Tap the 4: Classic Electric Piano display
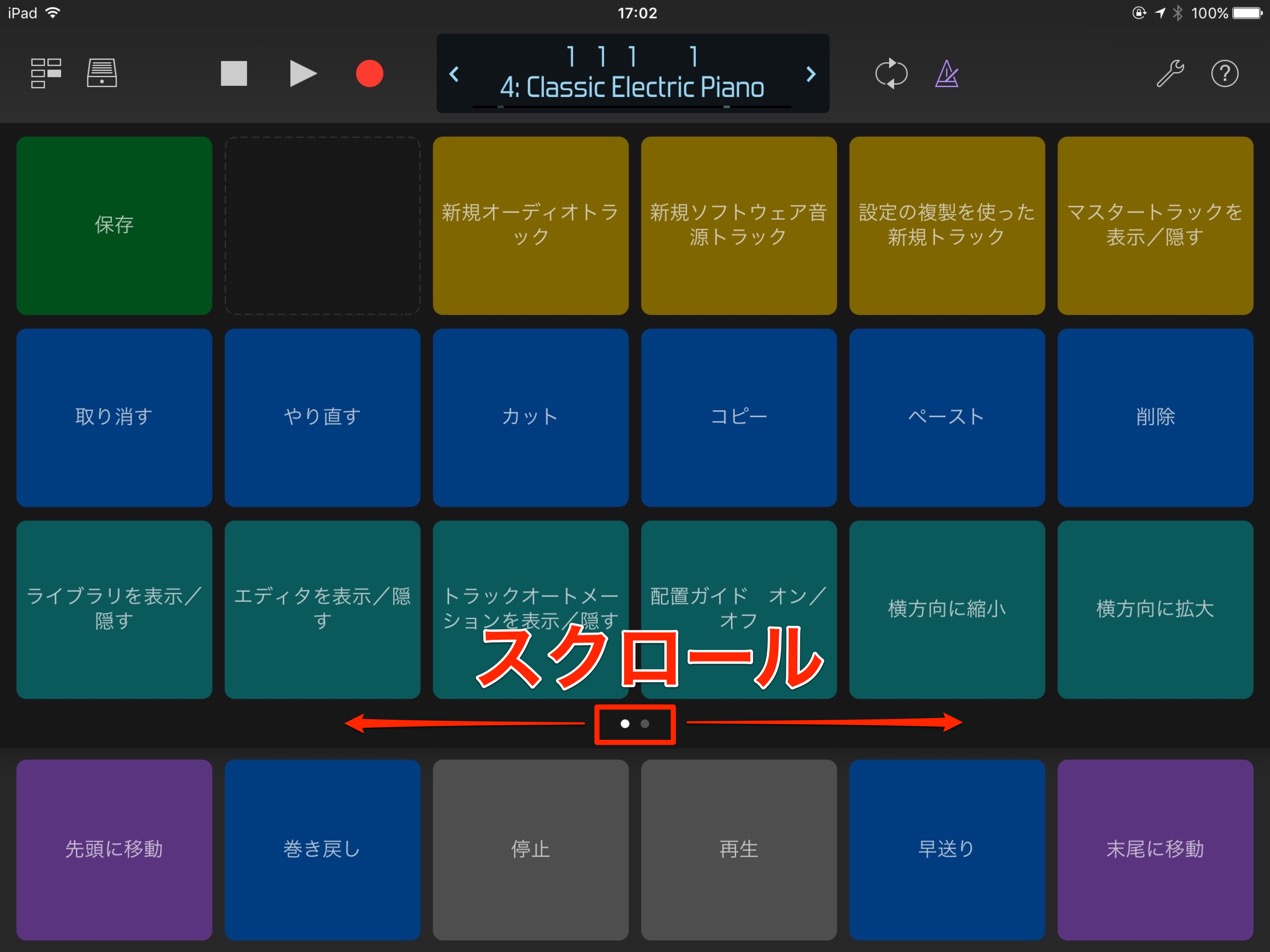The height and width of the screenshot is (952, 1270). (x=632, y=87)
